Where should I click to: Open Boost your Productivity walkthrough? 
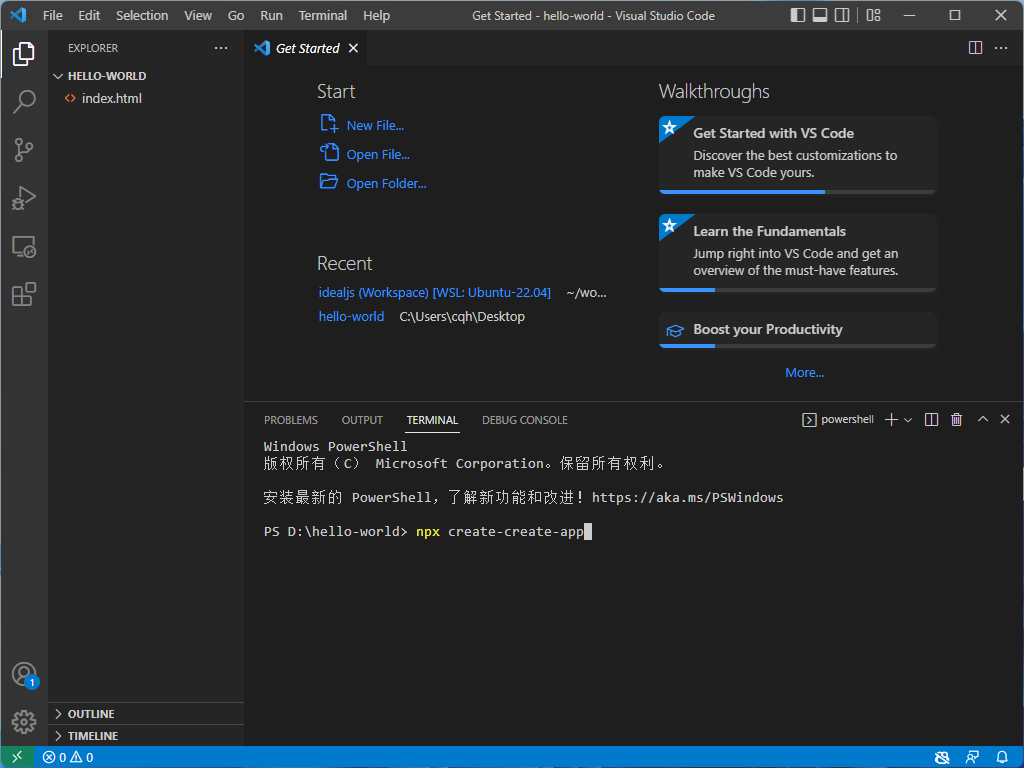click(x=797, y=330)
